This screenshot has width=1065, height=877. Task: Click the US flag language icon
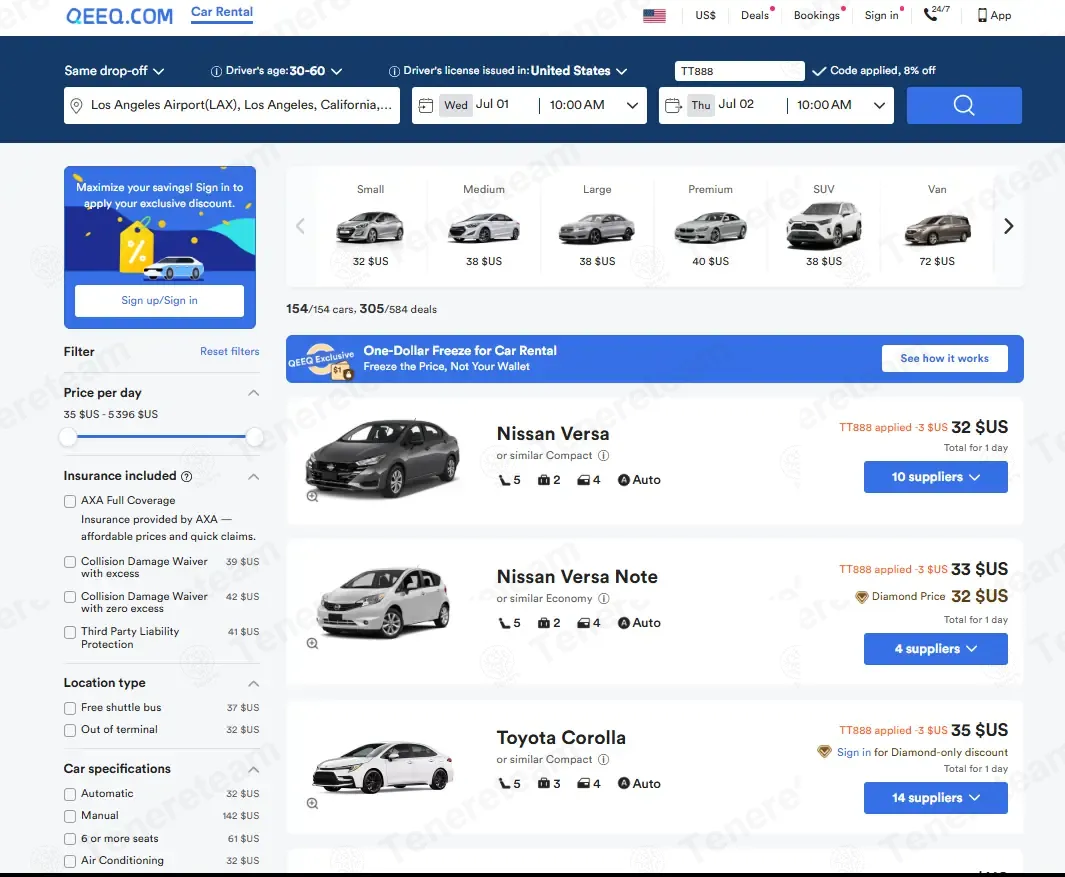click(x=654, y=15)
